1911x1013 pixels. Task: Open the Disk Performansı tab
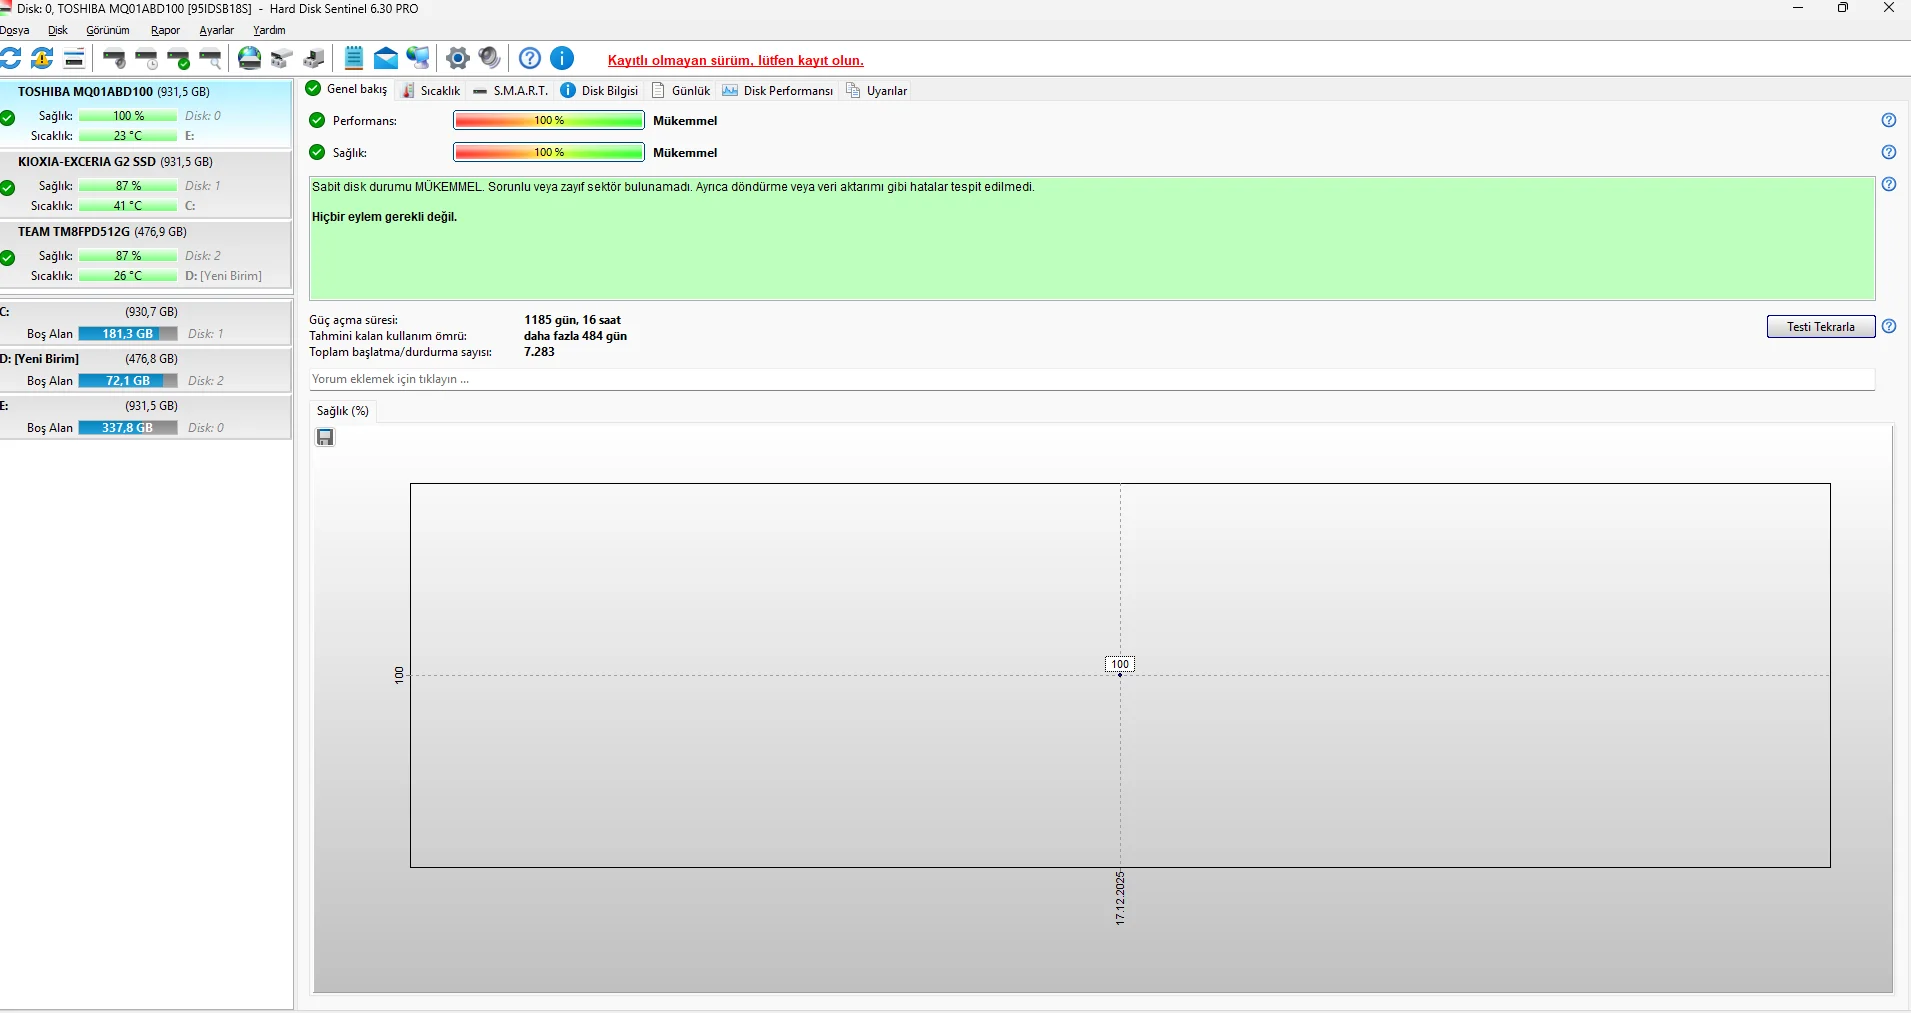pyautogui.click(x=778, y=90)
